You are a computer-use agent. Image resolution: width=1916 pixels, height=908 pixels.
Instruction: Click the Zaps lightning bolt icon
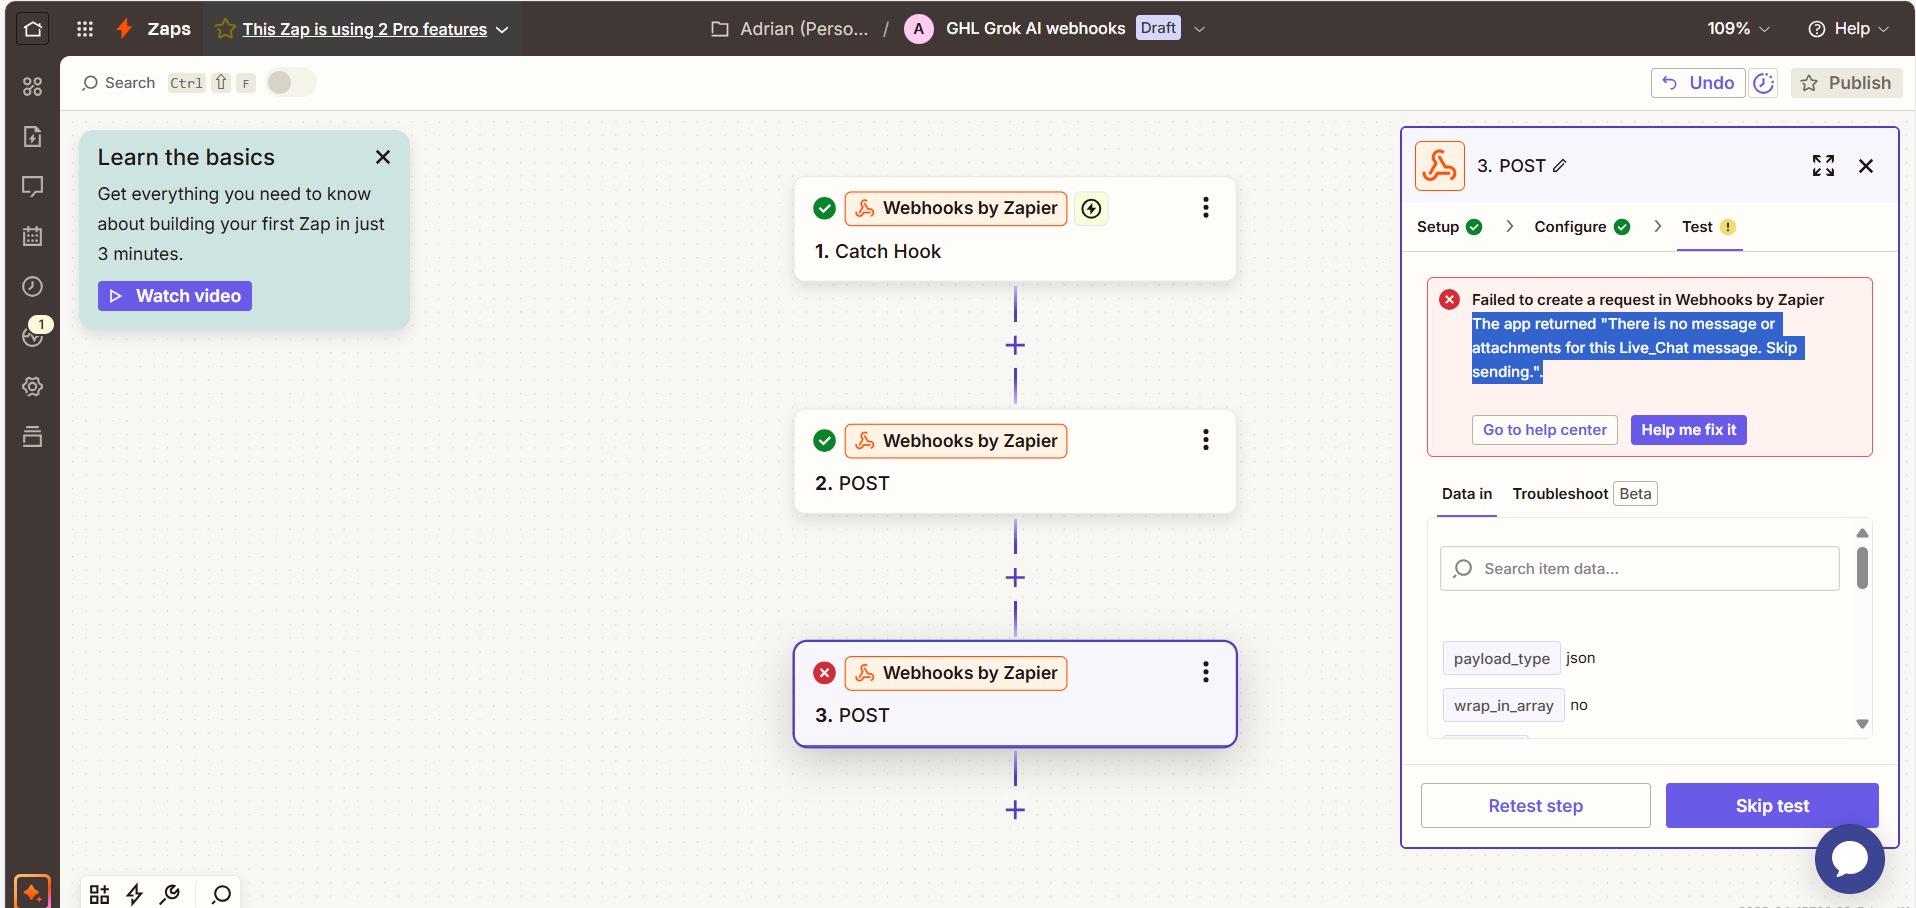click(x=125, y=29)
